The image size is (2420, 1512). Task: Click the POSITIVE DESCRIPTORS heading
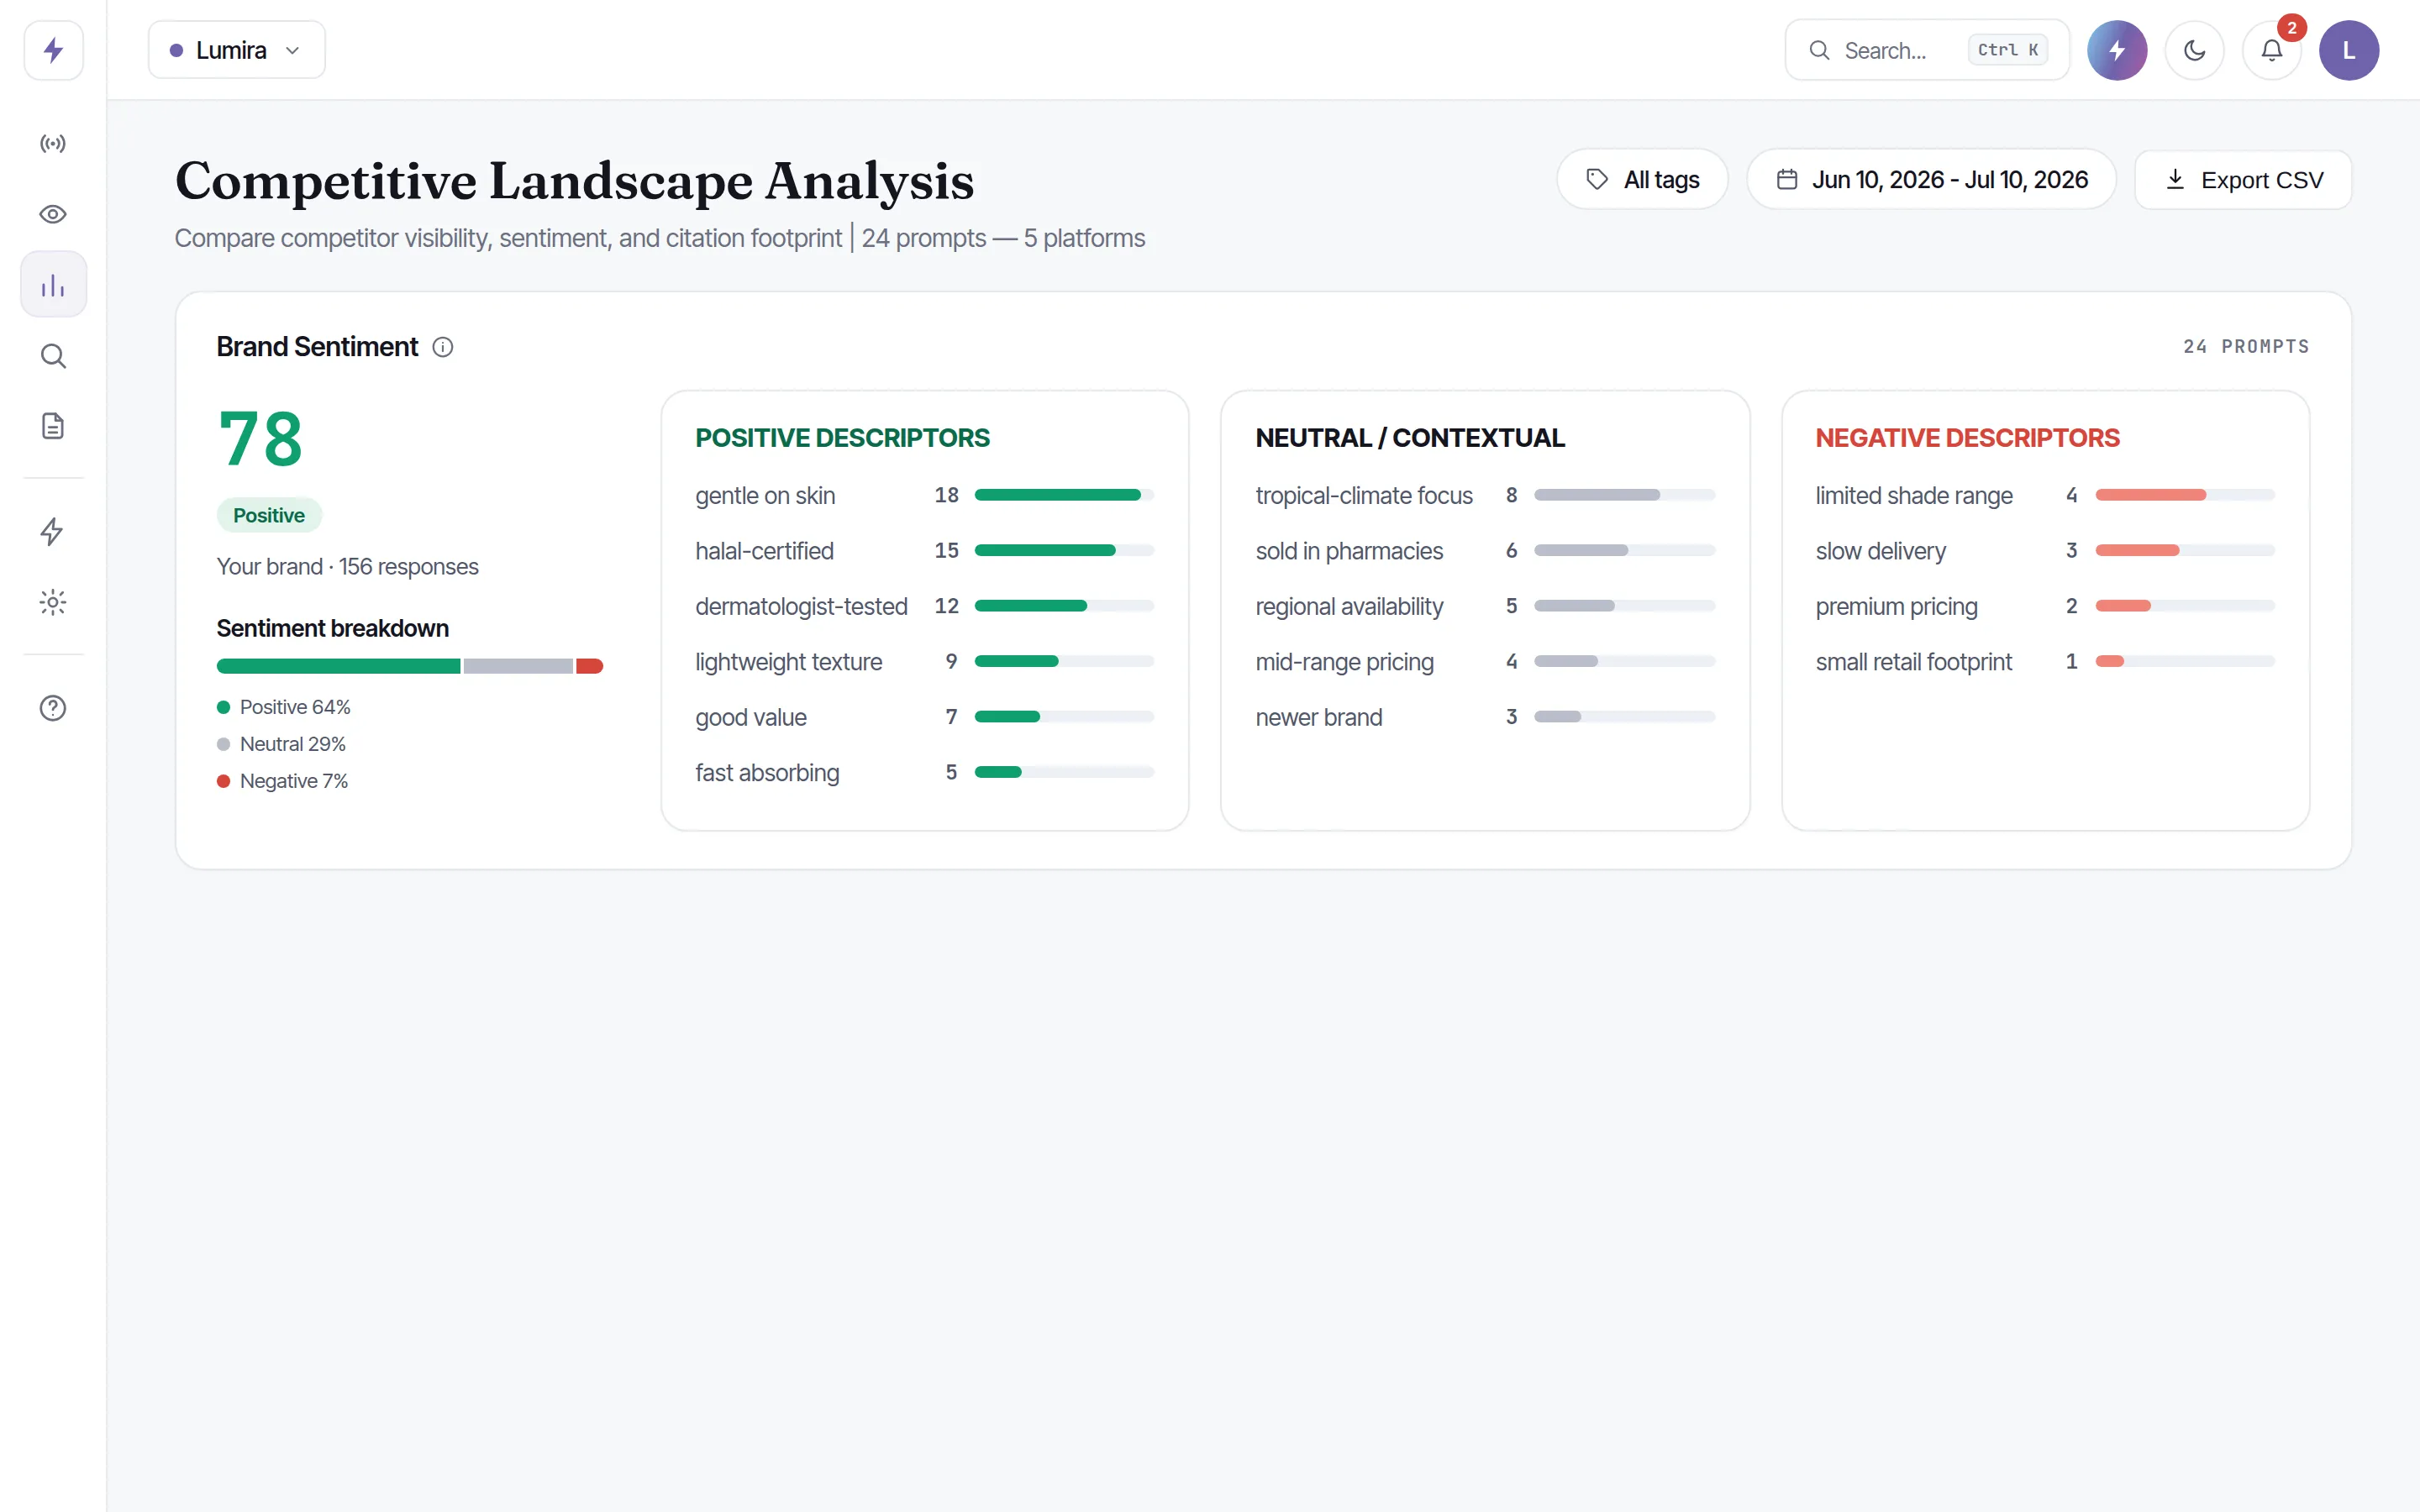[x=842, y=438]
